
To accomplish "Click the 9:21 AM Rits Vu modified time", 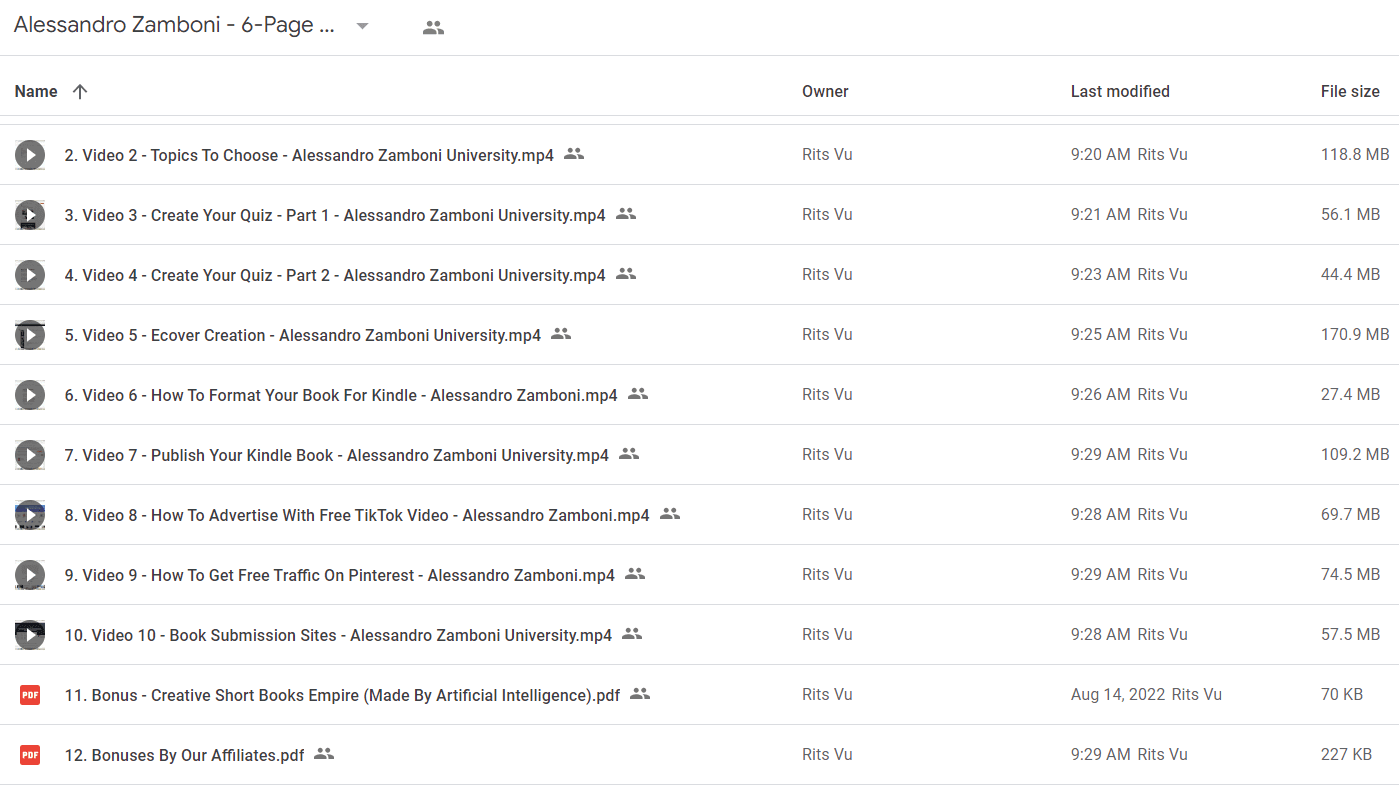I will tap(1129, 215).
